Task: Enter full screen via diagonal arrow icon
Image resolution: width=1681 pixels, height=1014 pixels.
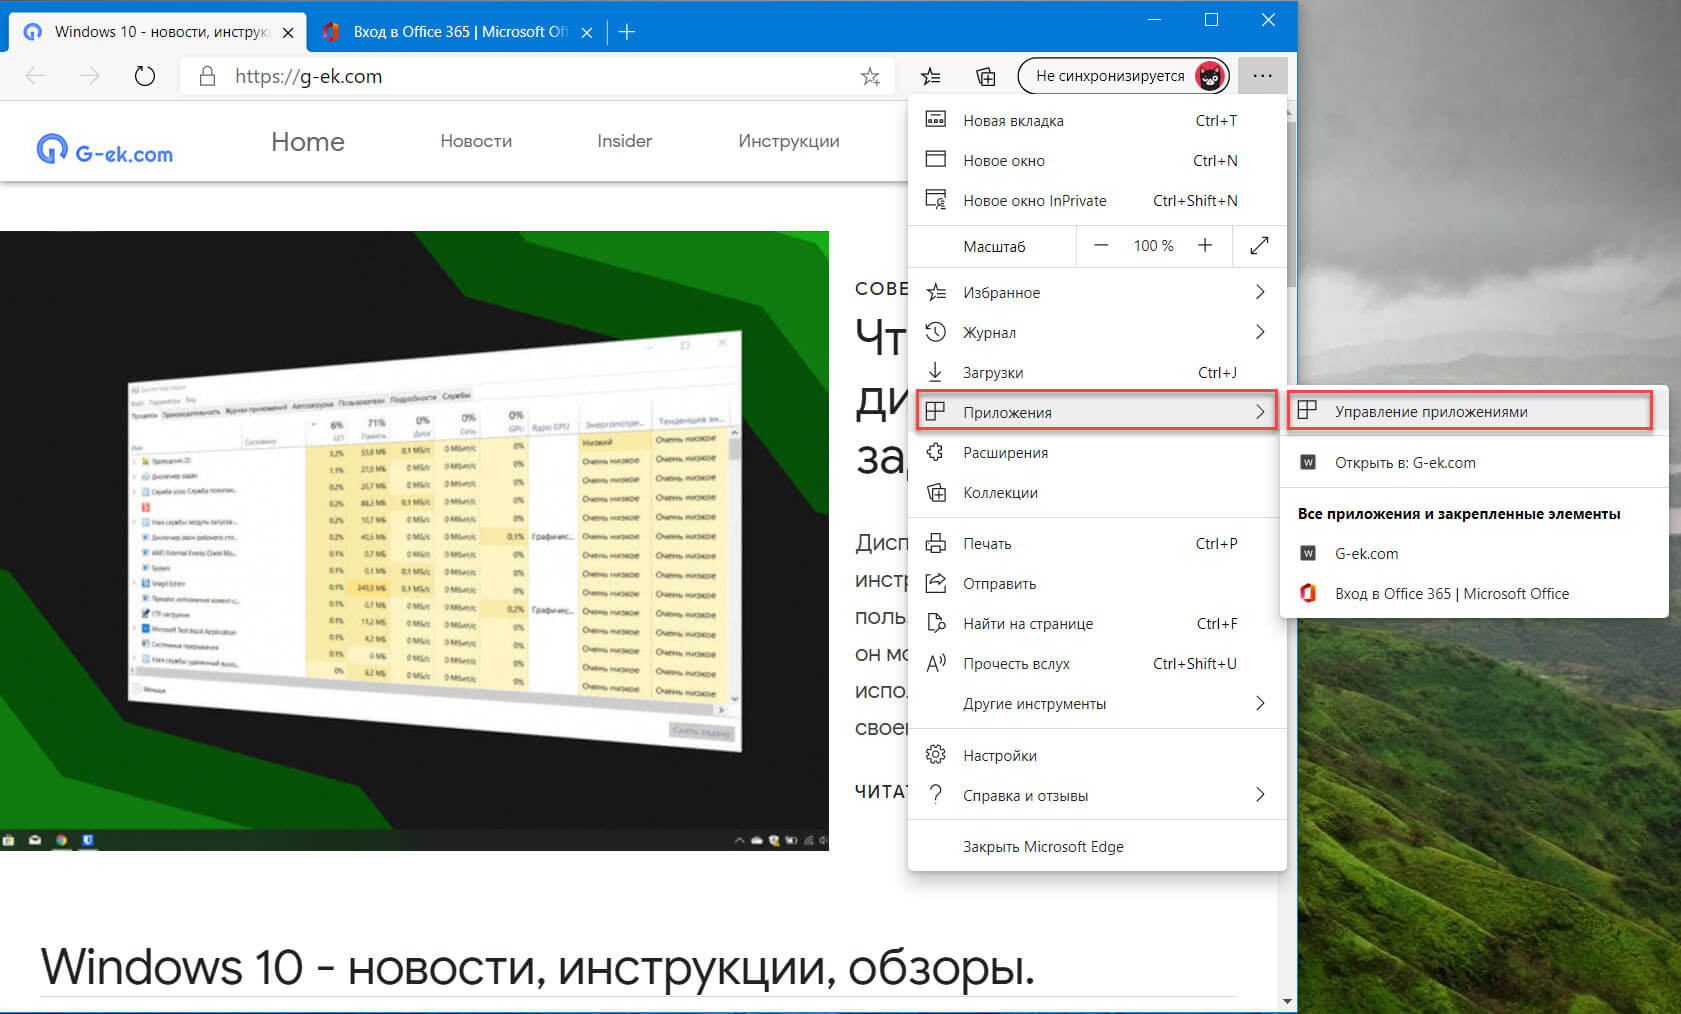Action: coord(1259,246)
